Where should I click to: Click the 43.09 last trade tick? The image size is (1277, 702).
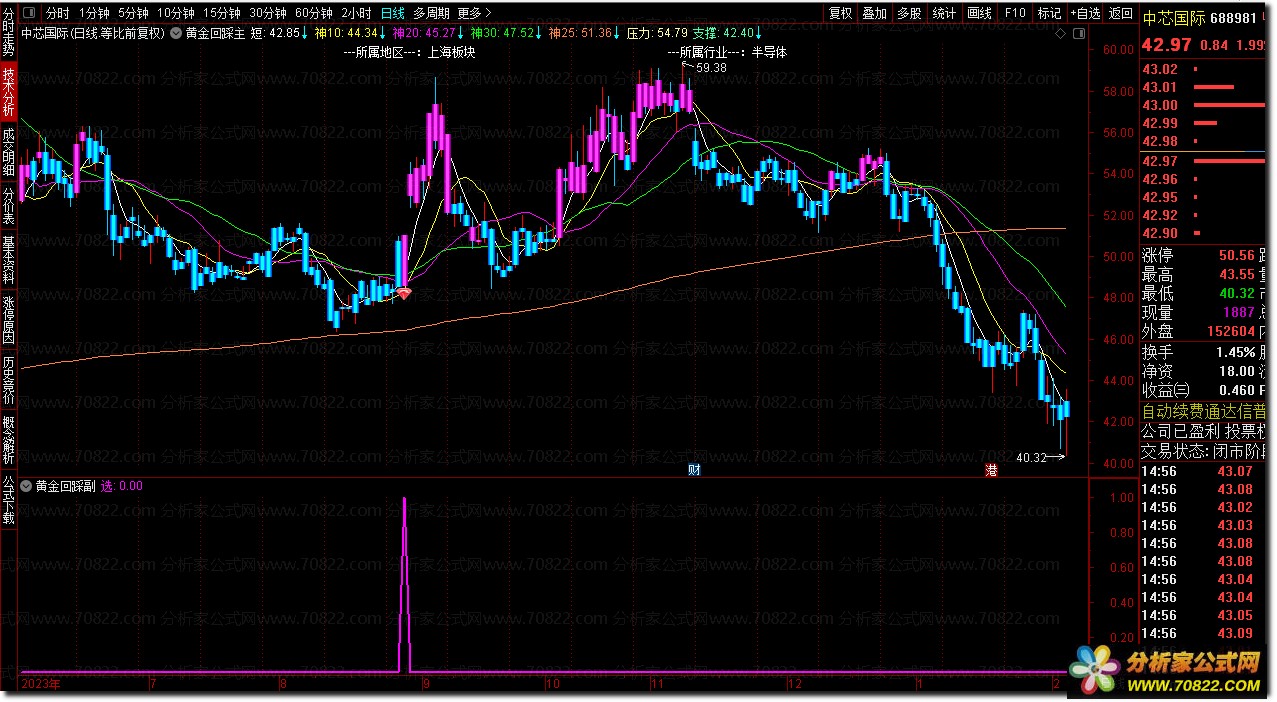pos(1204,633)
